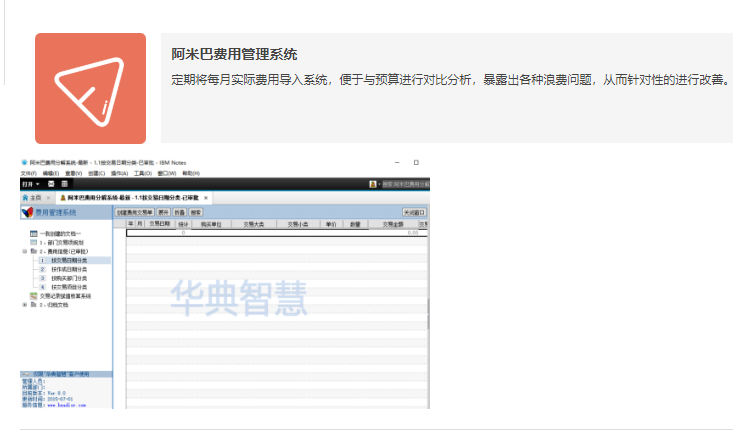Click the search-scope icon dropdown beside search box

[x=374, y=184]
